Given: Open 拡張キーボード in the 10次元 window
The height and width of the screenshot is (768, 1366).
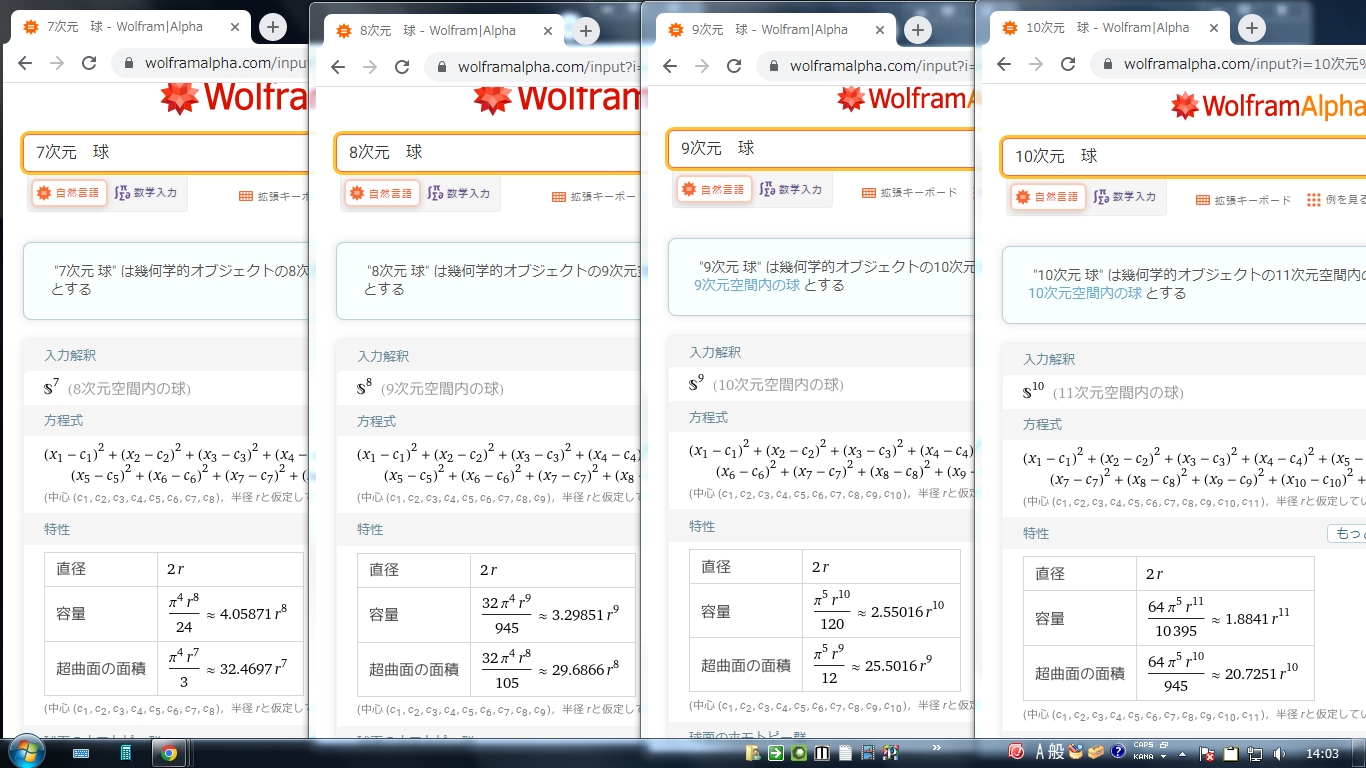Looking at the screenshot, I should click(x=1243, y=200).
